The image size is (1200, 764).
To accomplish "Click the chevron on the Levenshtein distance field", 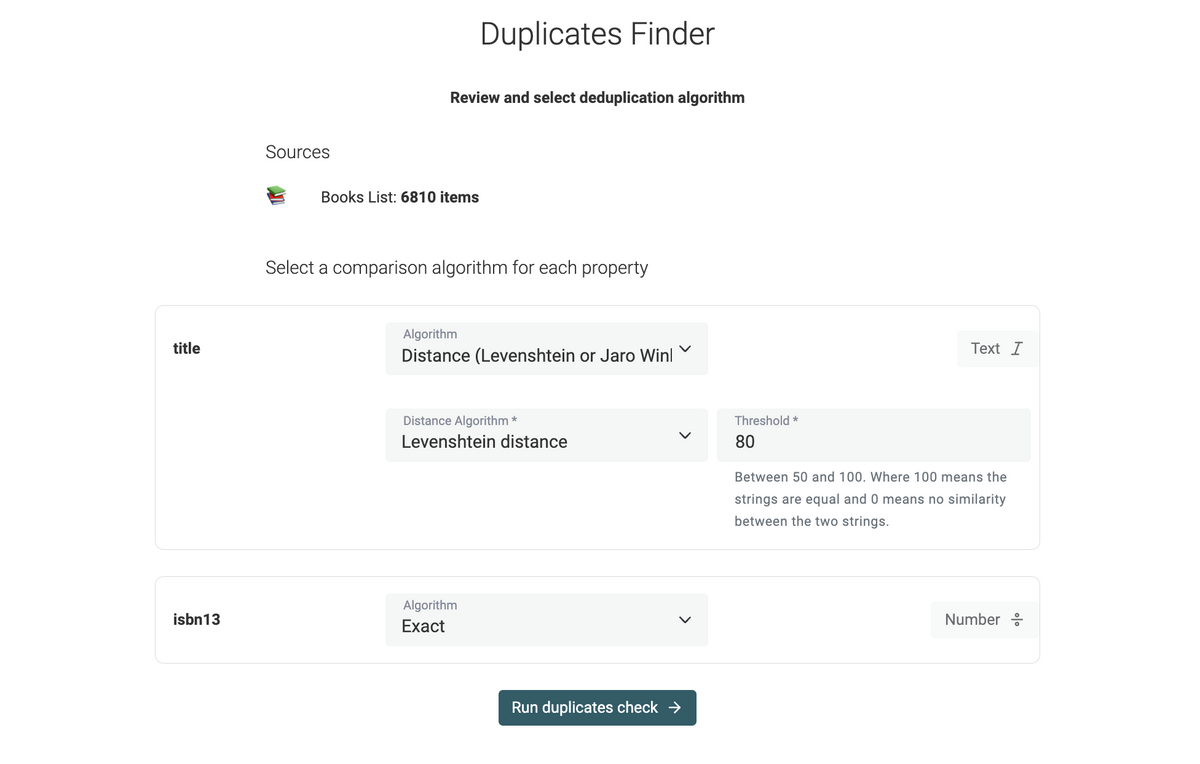I will (685, 436).
